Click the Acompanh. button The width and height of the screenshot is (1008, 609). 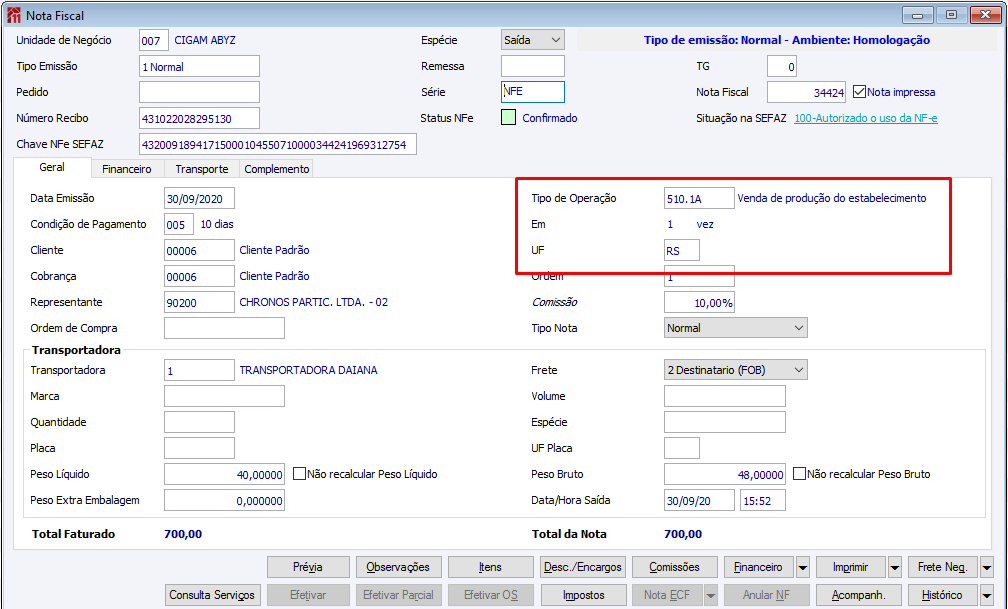click(x=859, y=595)
